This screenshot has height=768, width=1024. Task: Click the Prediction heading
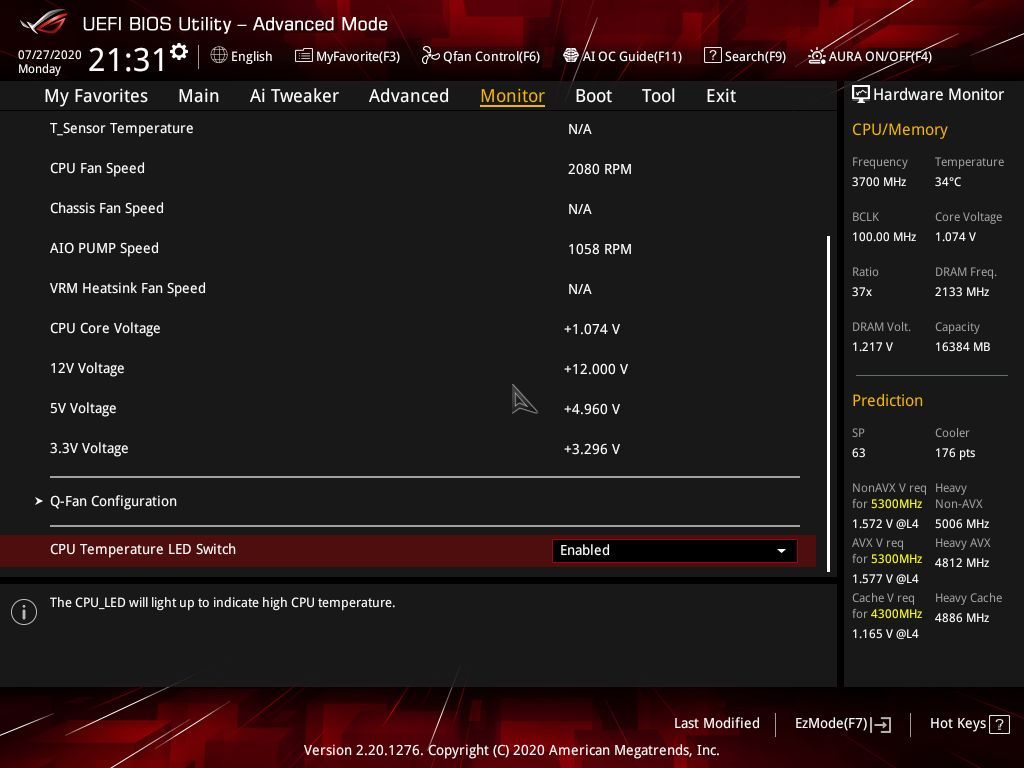coord(887,400)
